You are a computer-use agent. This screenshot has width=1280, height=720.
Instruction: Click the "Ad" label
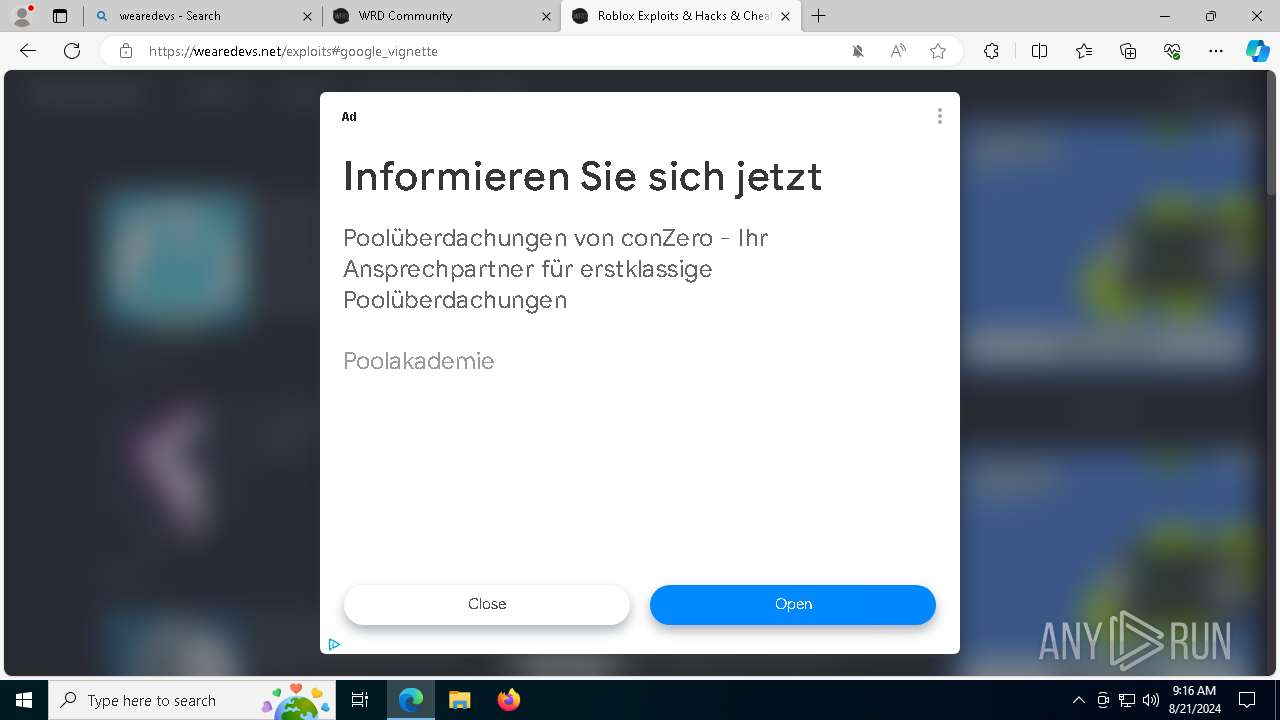point(349,117)
